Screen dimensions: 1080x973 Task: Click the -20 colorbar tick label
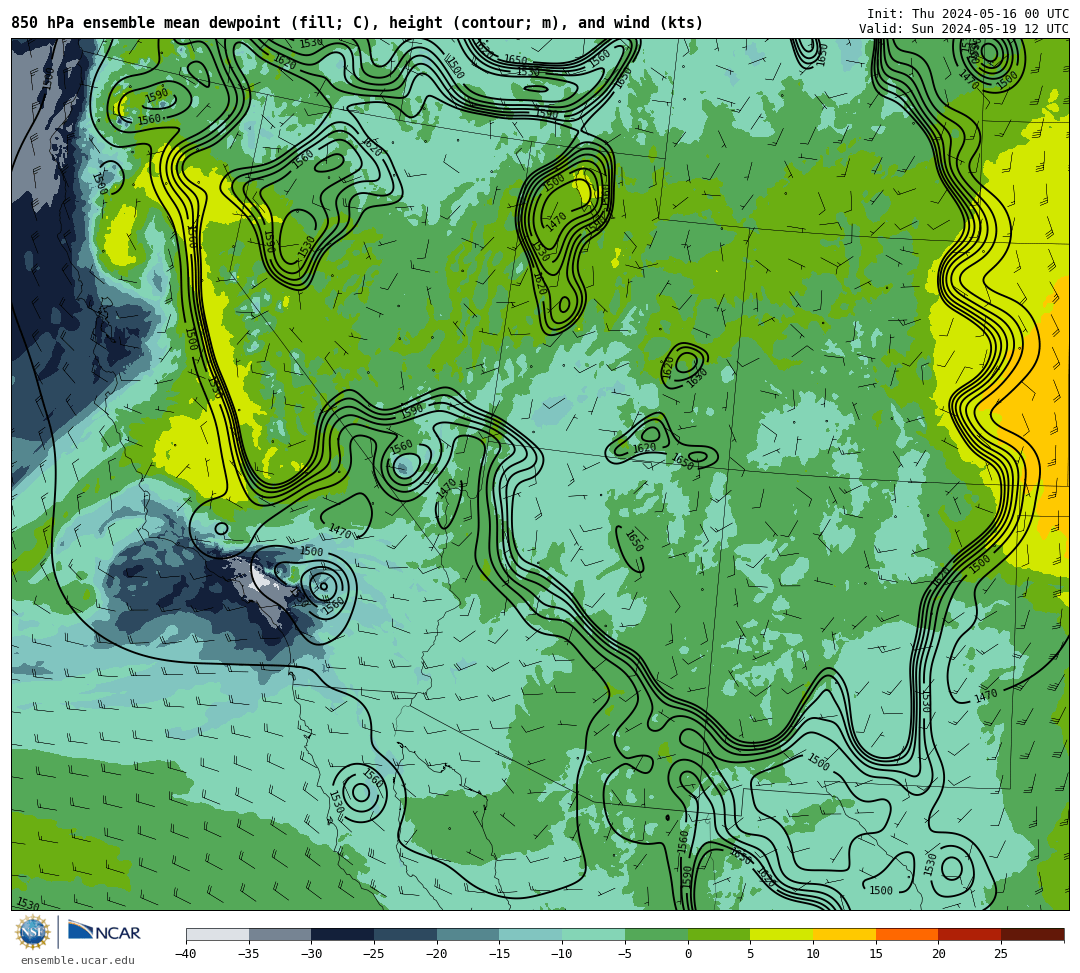click(436, 954)
